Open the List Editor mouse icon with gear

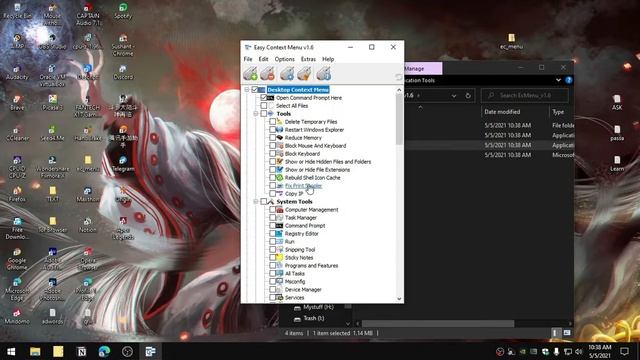(x=287, y=74)
